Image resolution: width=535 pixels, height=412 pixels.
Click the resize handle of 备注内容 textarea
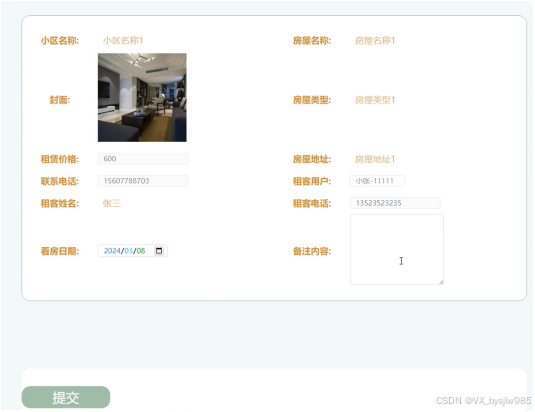441,282
